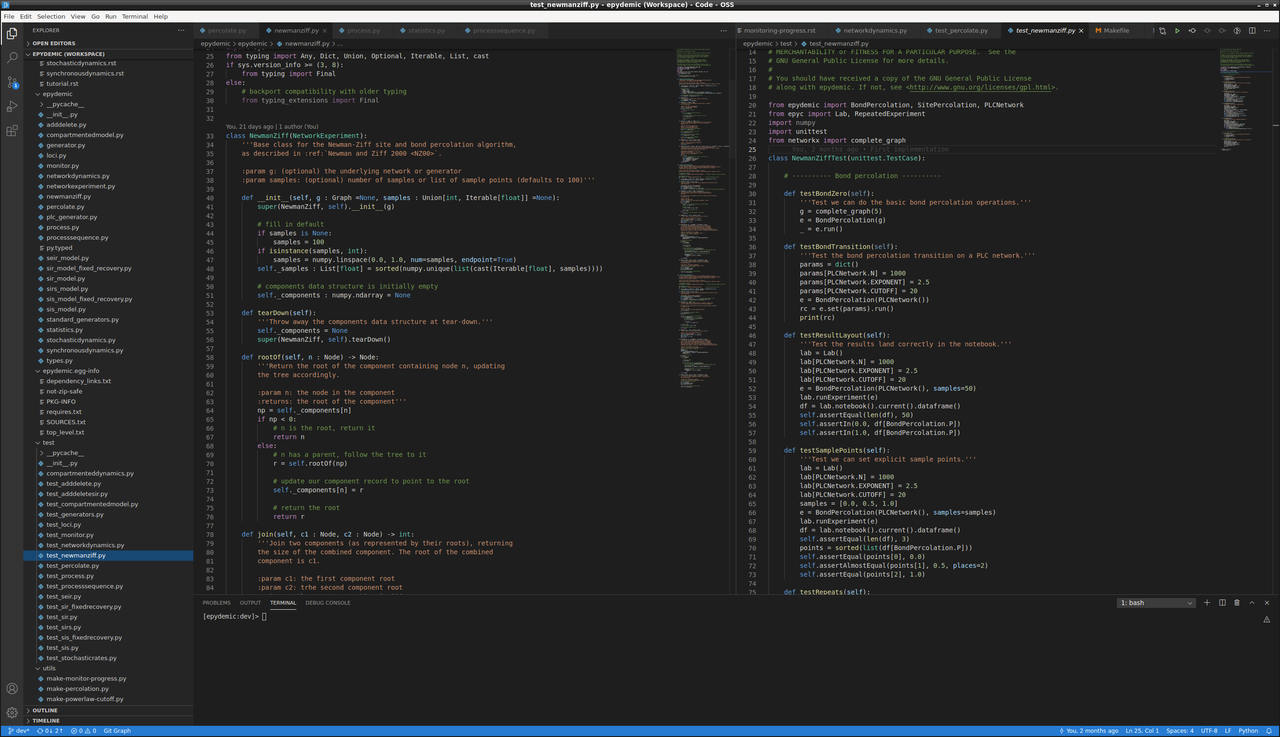The width and height of the screenshot is (1280, 737).
Task: Click the Open Changes compare icon
Action: click(x=1162, y=31)
